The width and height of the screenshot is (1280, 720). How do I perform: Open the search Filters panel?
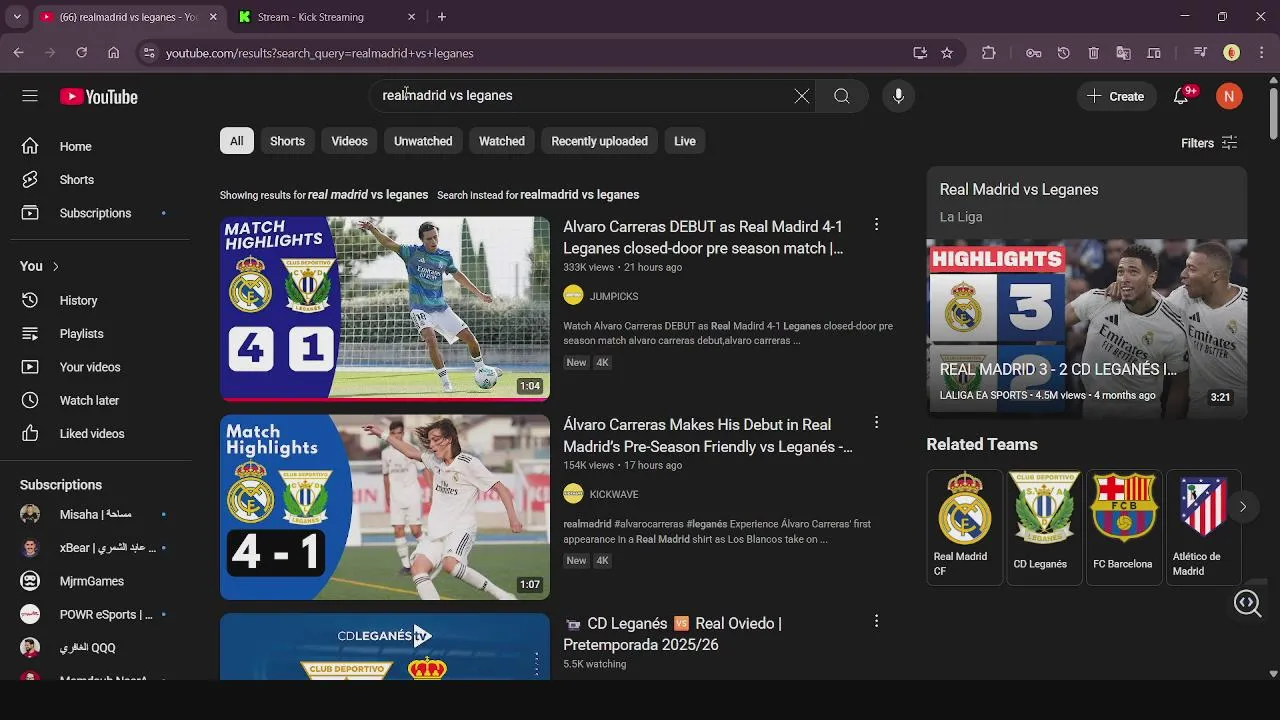[1209, 143]
